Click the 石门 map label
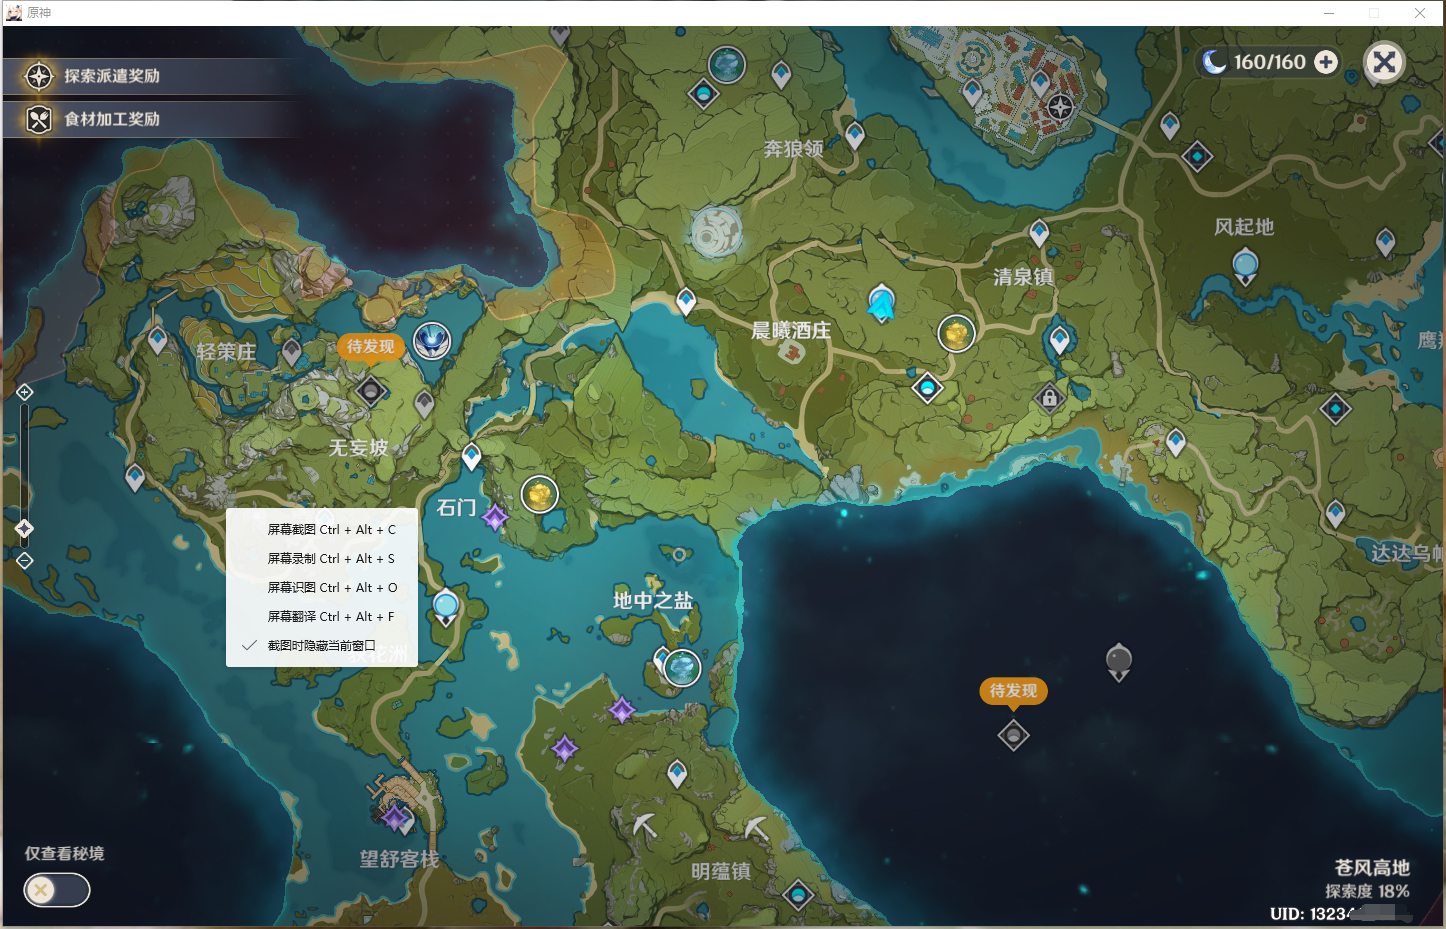This screenshot has height=929, width=1446. pyautogui.click(x=456, y=508)
